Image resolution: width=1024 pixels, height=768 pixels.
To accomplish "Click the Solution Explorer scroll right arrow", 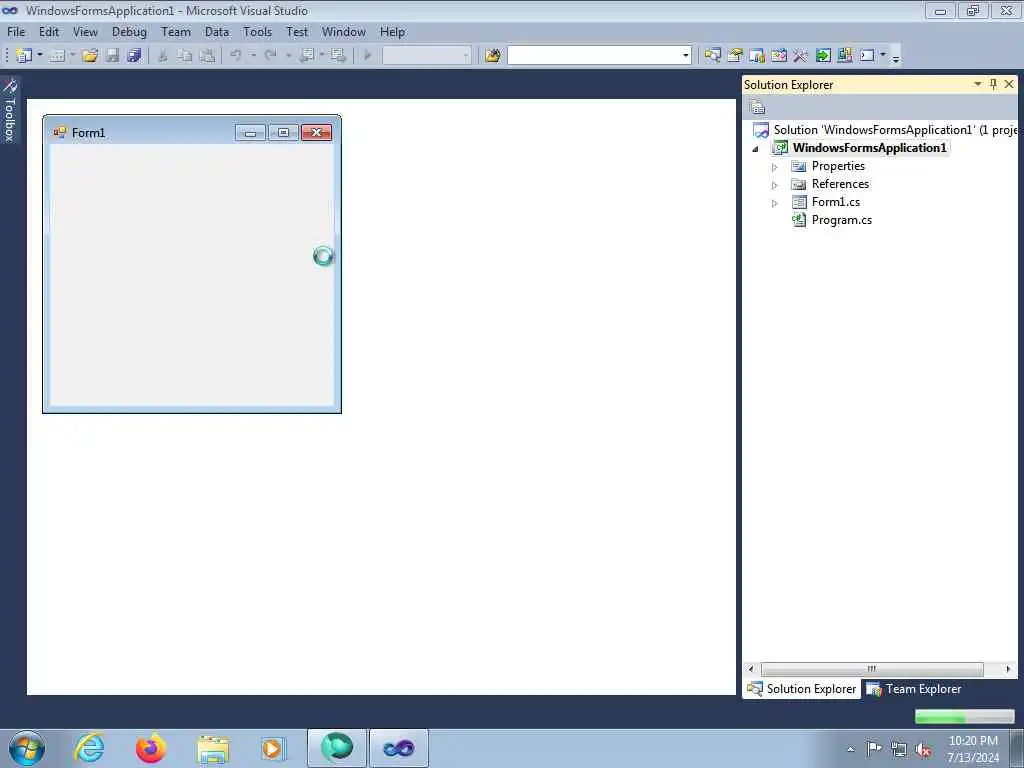I will [x=1008, y=669].
